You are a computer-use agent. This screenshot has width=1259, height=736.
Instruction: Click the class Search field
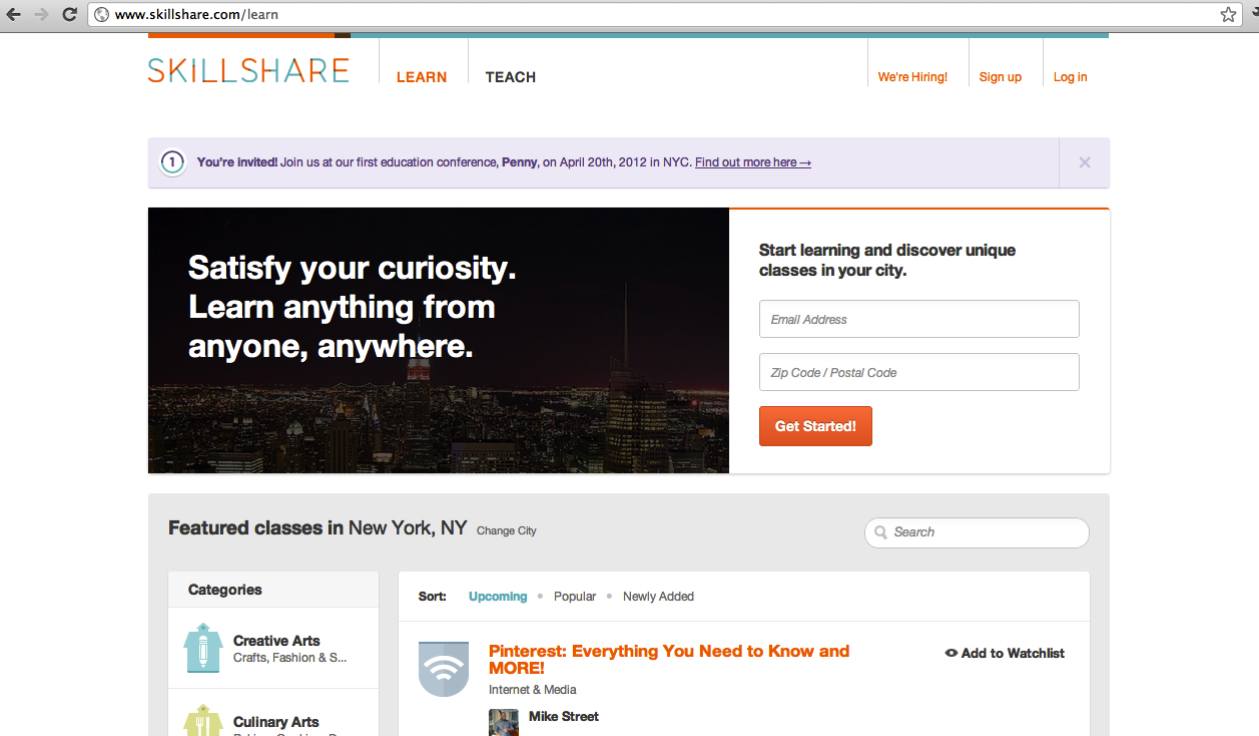(977, 532)
